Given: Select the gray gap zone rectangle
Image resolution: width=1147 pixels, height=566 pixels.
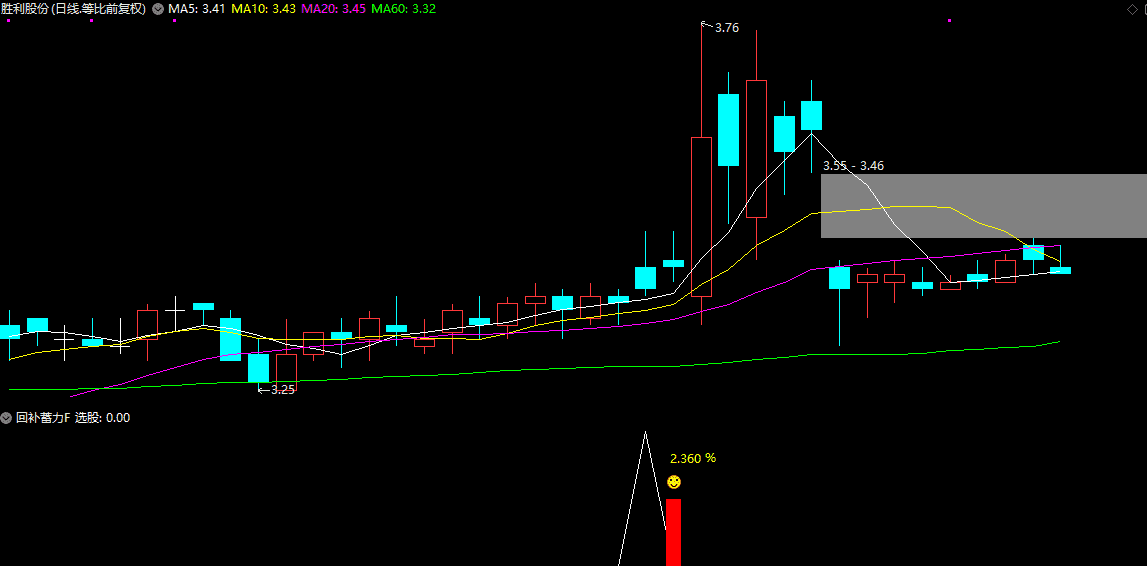Looking at the screenshot, I should [984, 205].
